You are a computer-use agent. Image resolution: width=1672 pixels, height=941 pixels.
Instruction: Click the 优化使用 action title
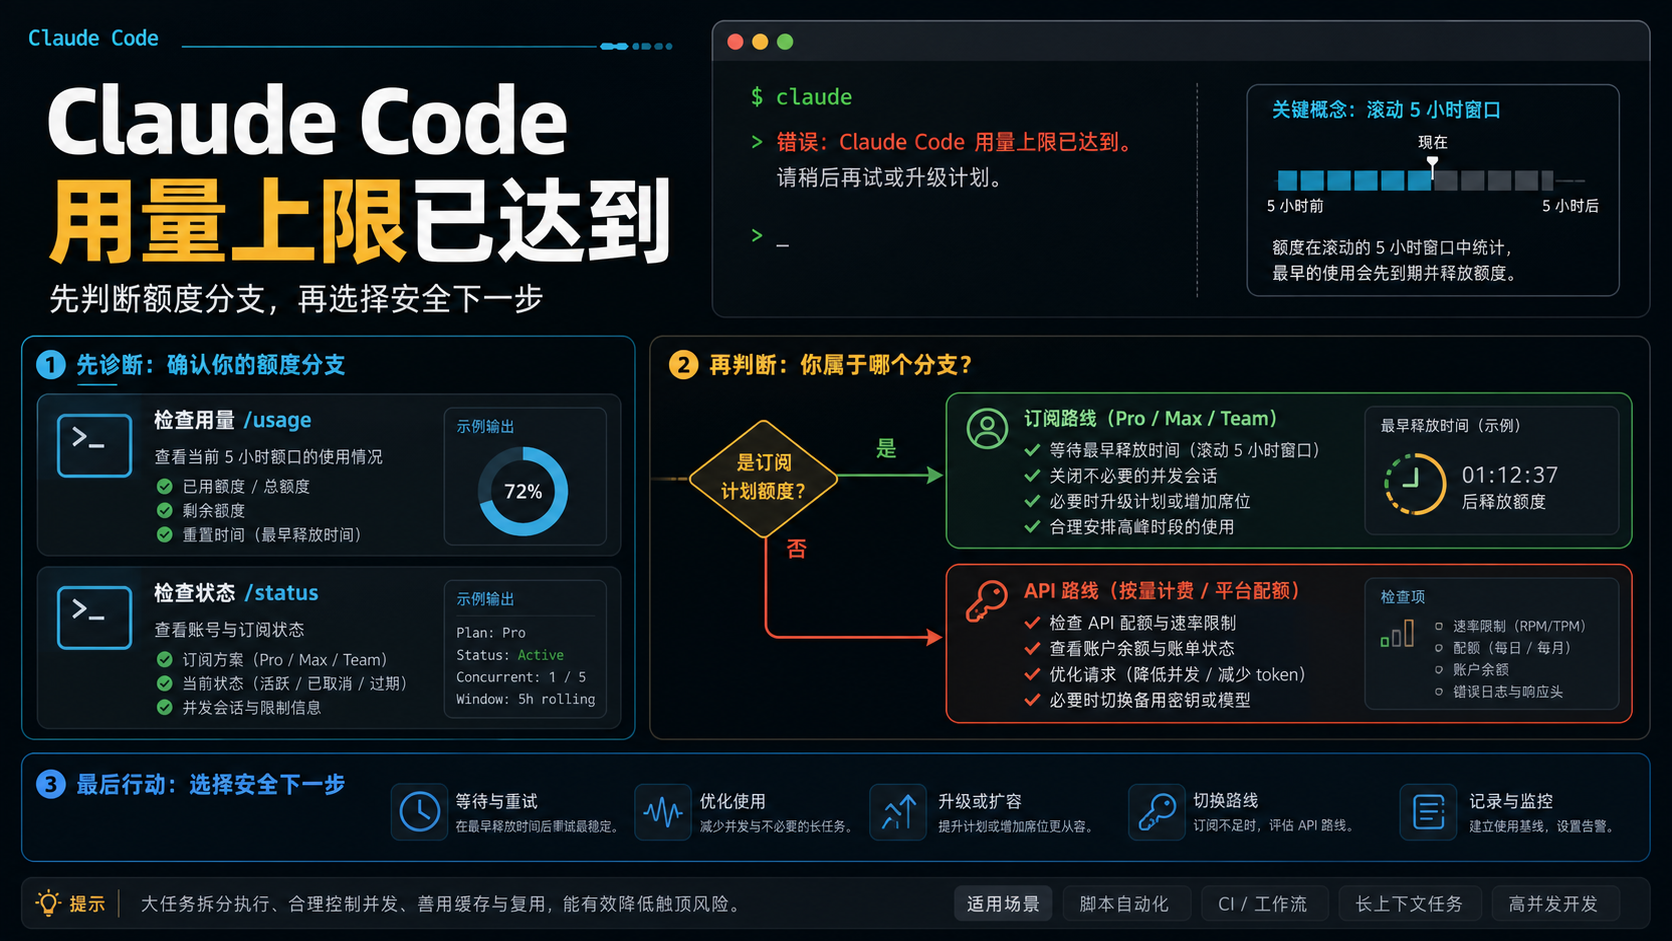(733, 801)
